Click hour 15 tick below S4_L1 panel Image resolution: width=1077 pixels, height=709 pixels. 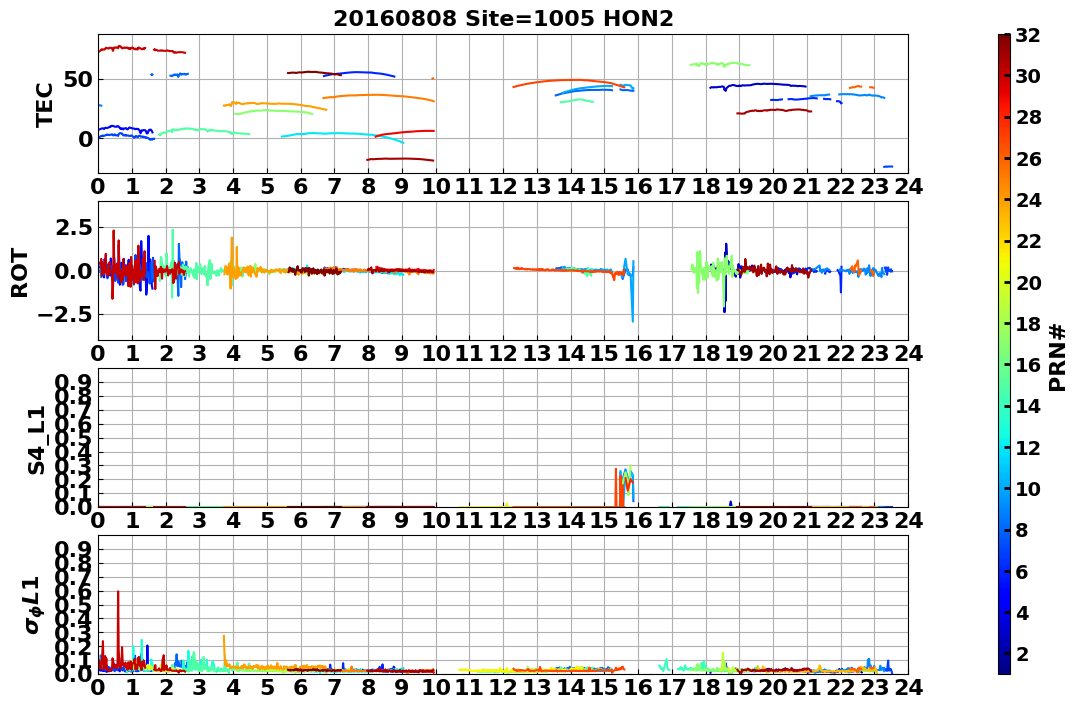coord(604,521)
